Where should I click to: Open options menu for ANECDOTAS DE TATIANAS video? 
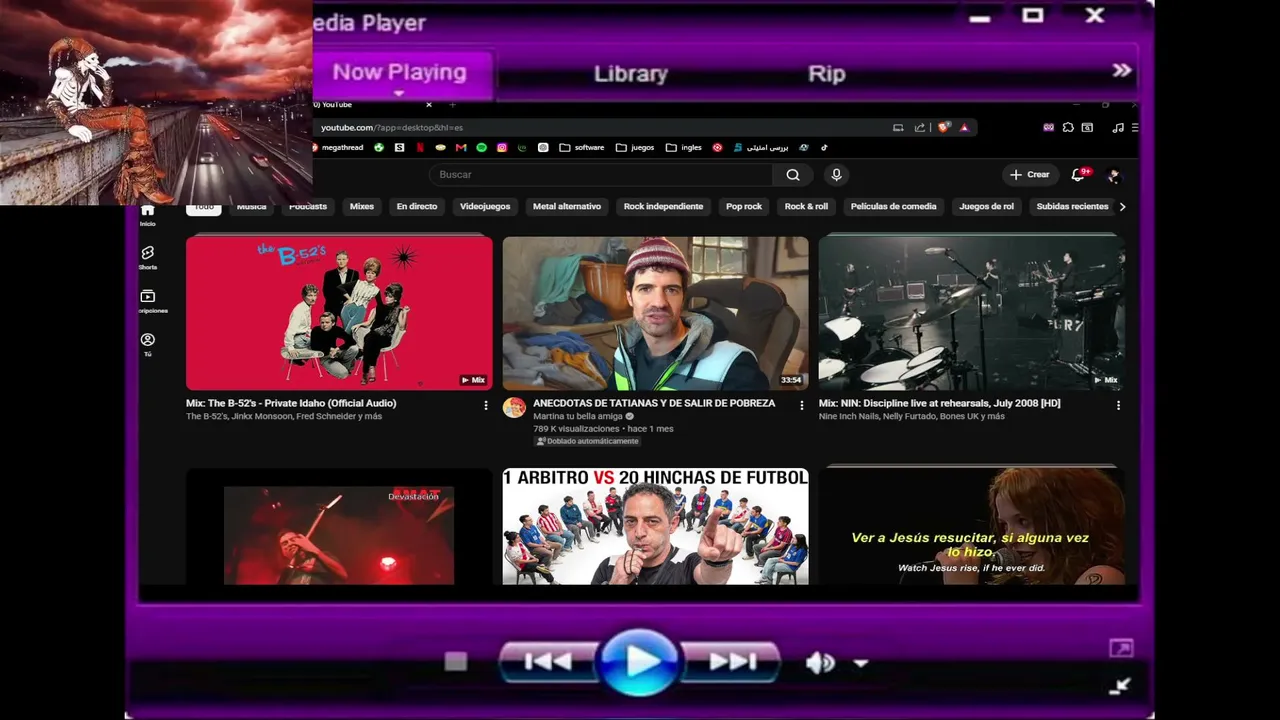(x=801, y=405)
